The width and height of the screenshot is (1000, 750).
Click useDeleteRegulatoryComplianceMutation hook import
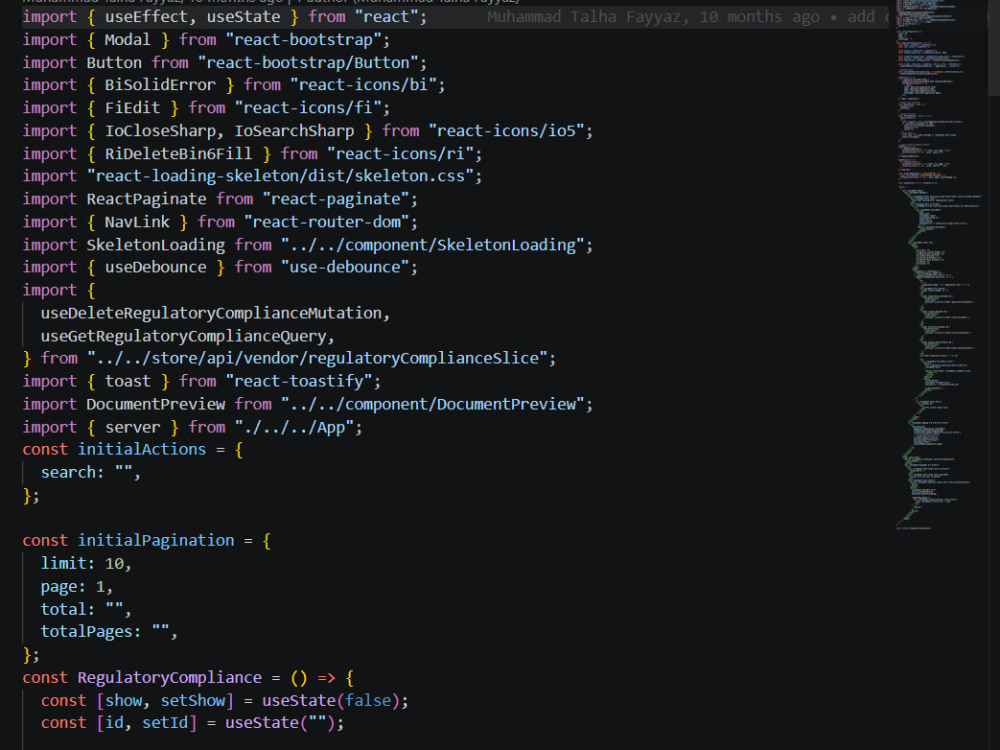coord(210,313)
